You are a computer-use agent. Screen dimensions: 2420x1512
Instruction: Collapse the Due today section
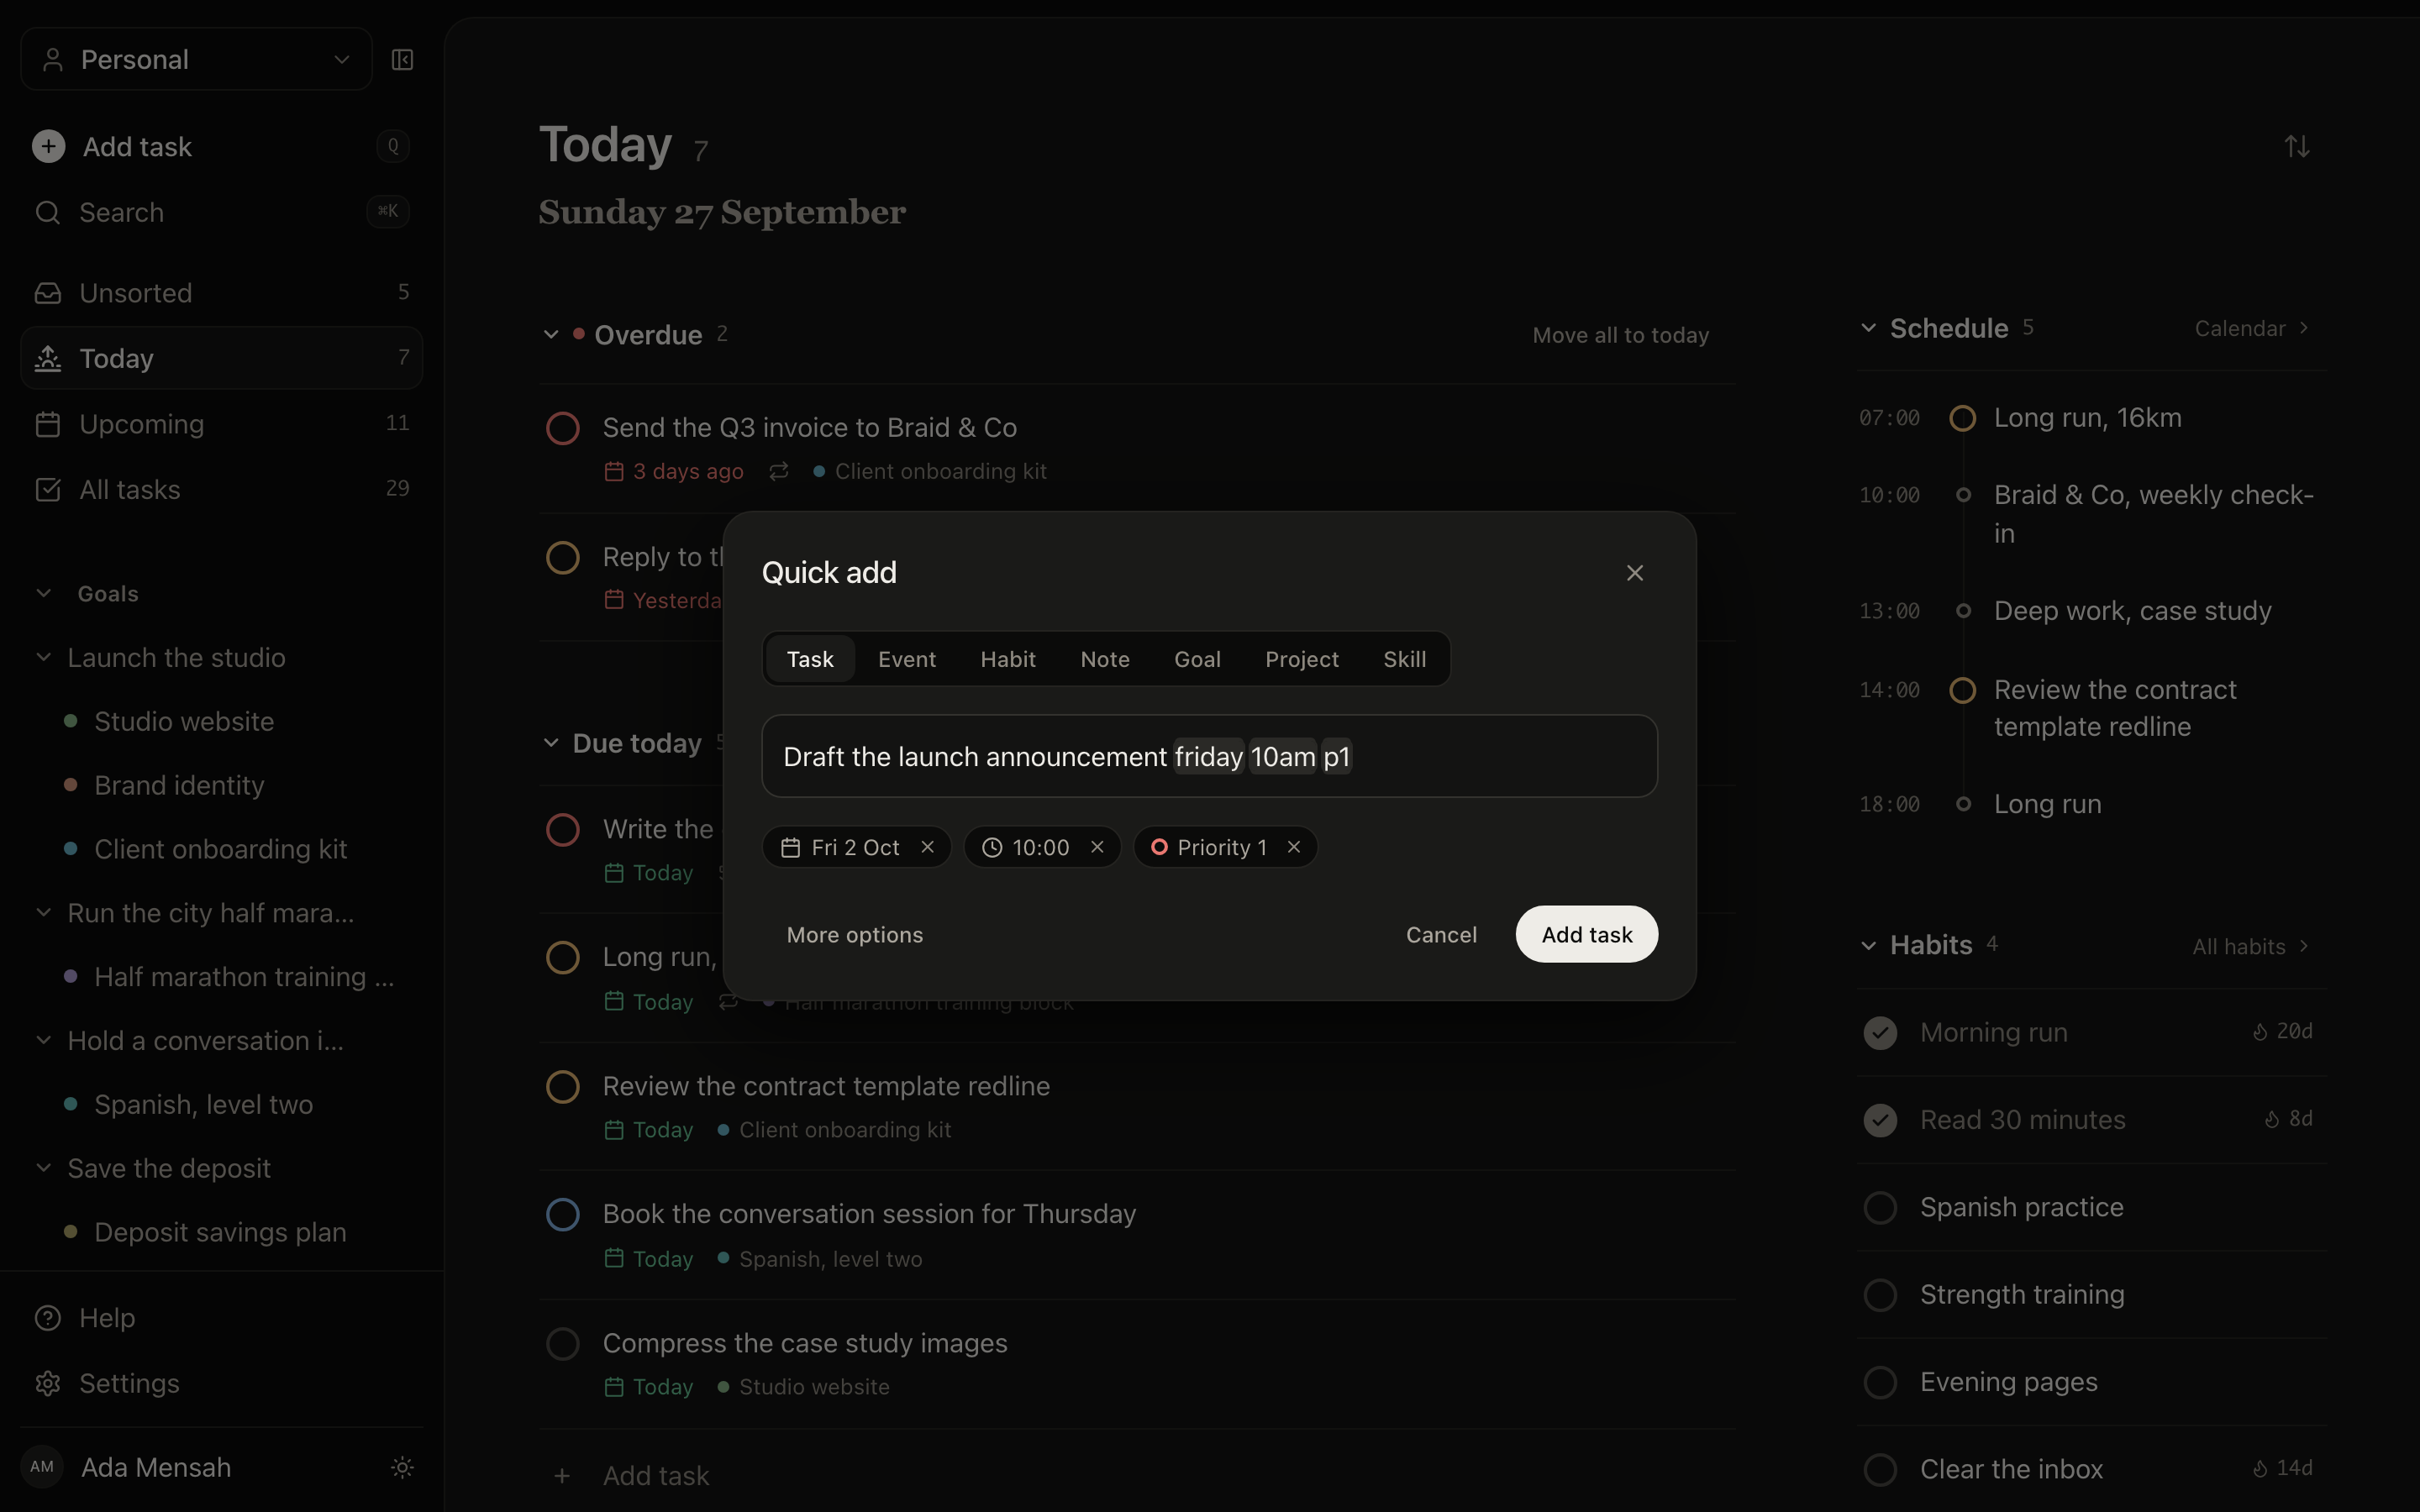(x=551, y=743)
